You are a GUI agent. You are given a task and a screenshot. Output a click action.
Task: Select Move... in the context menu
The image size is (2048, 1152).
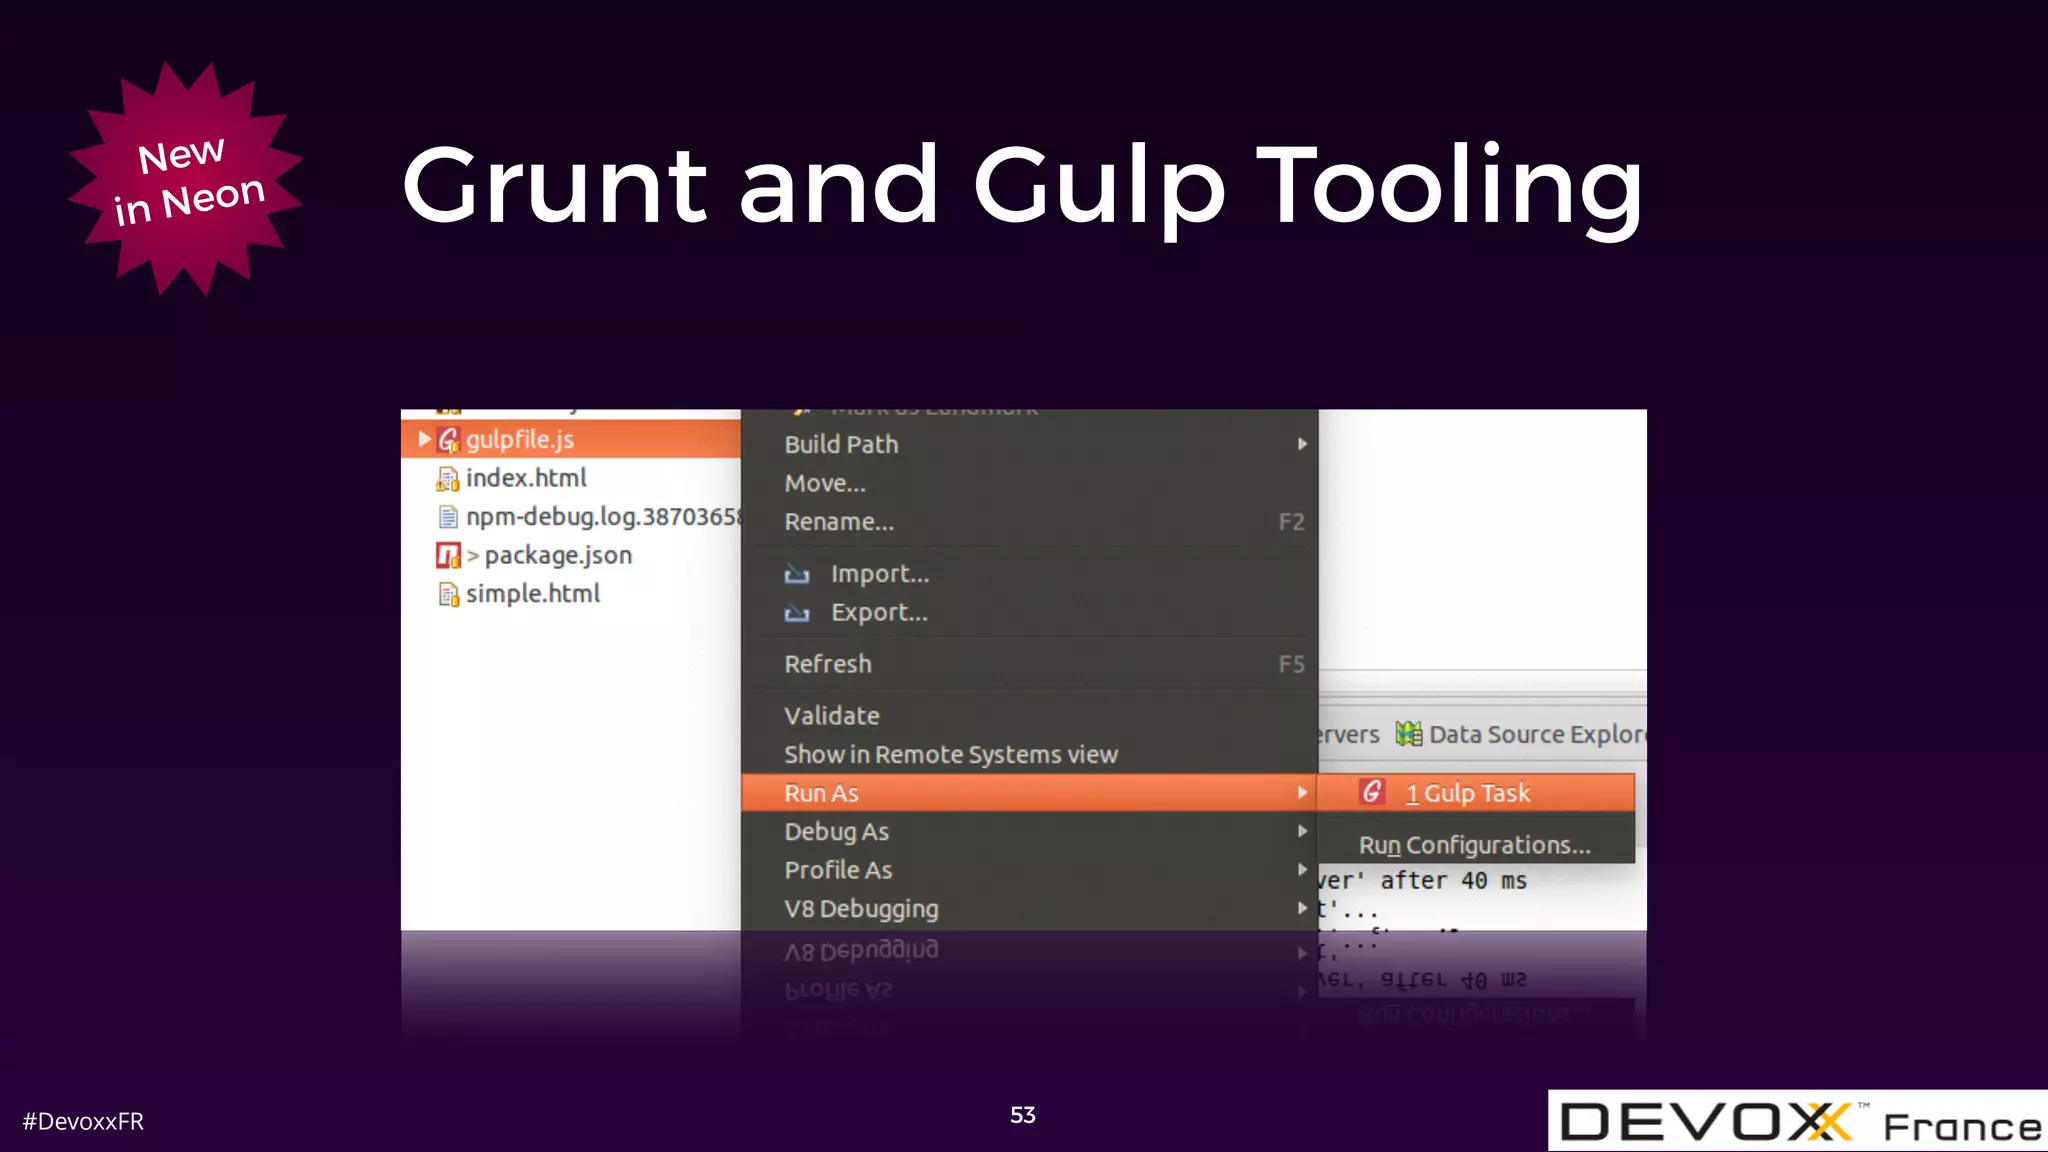[1029, 483]
